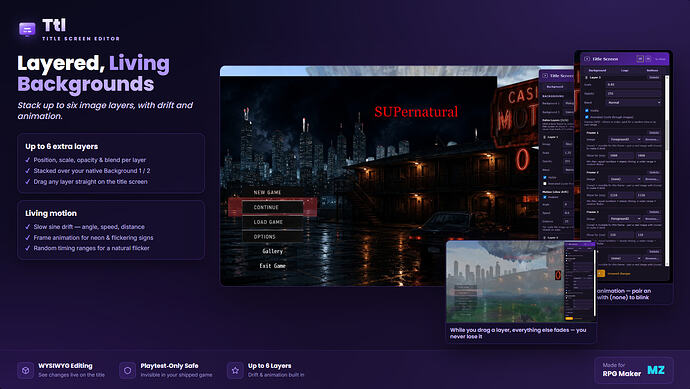Open the Frame 3 Image dropdown

624,219
